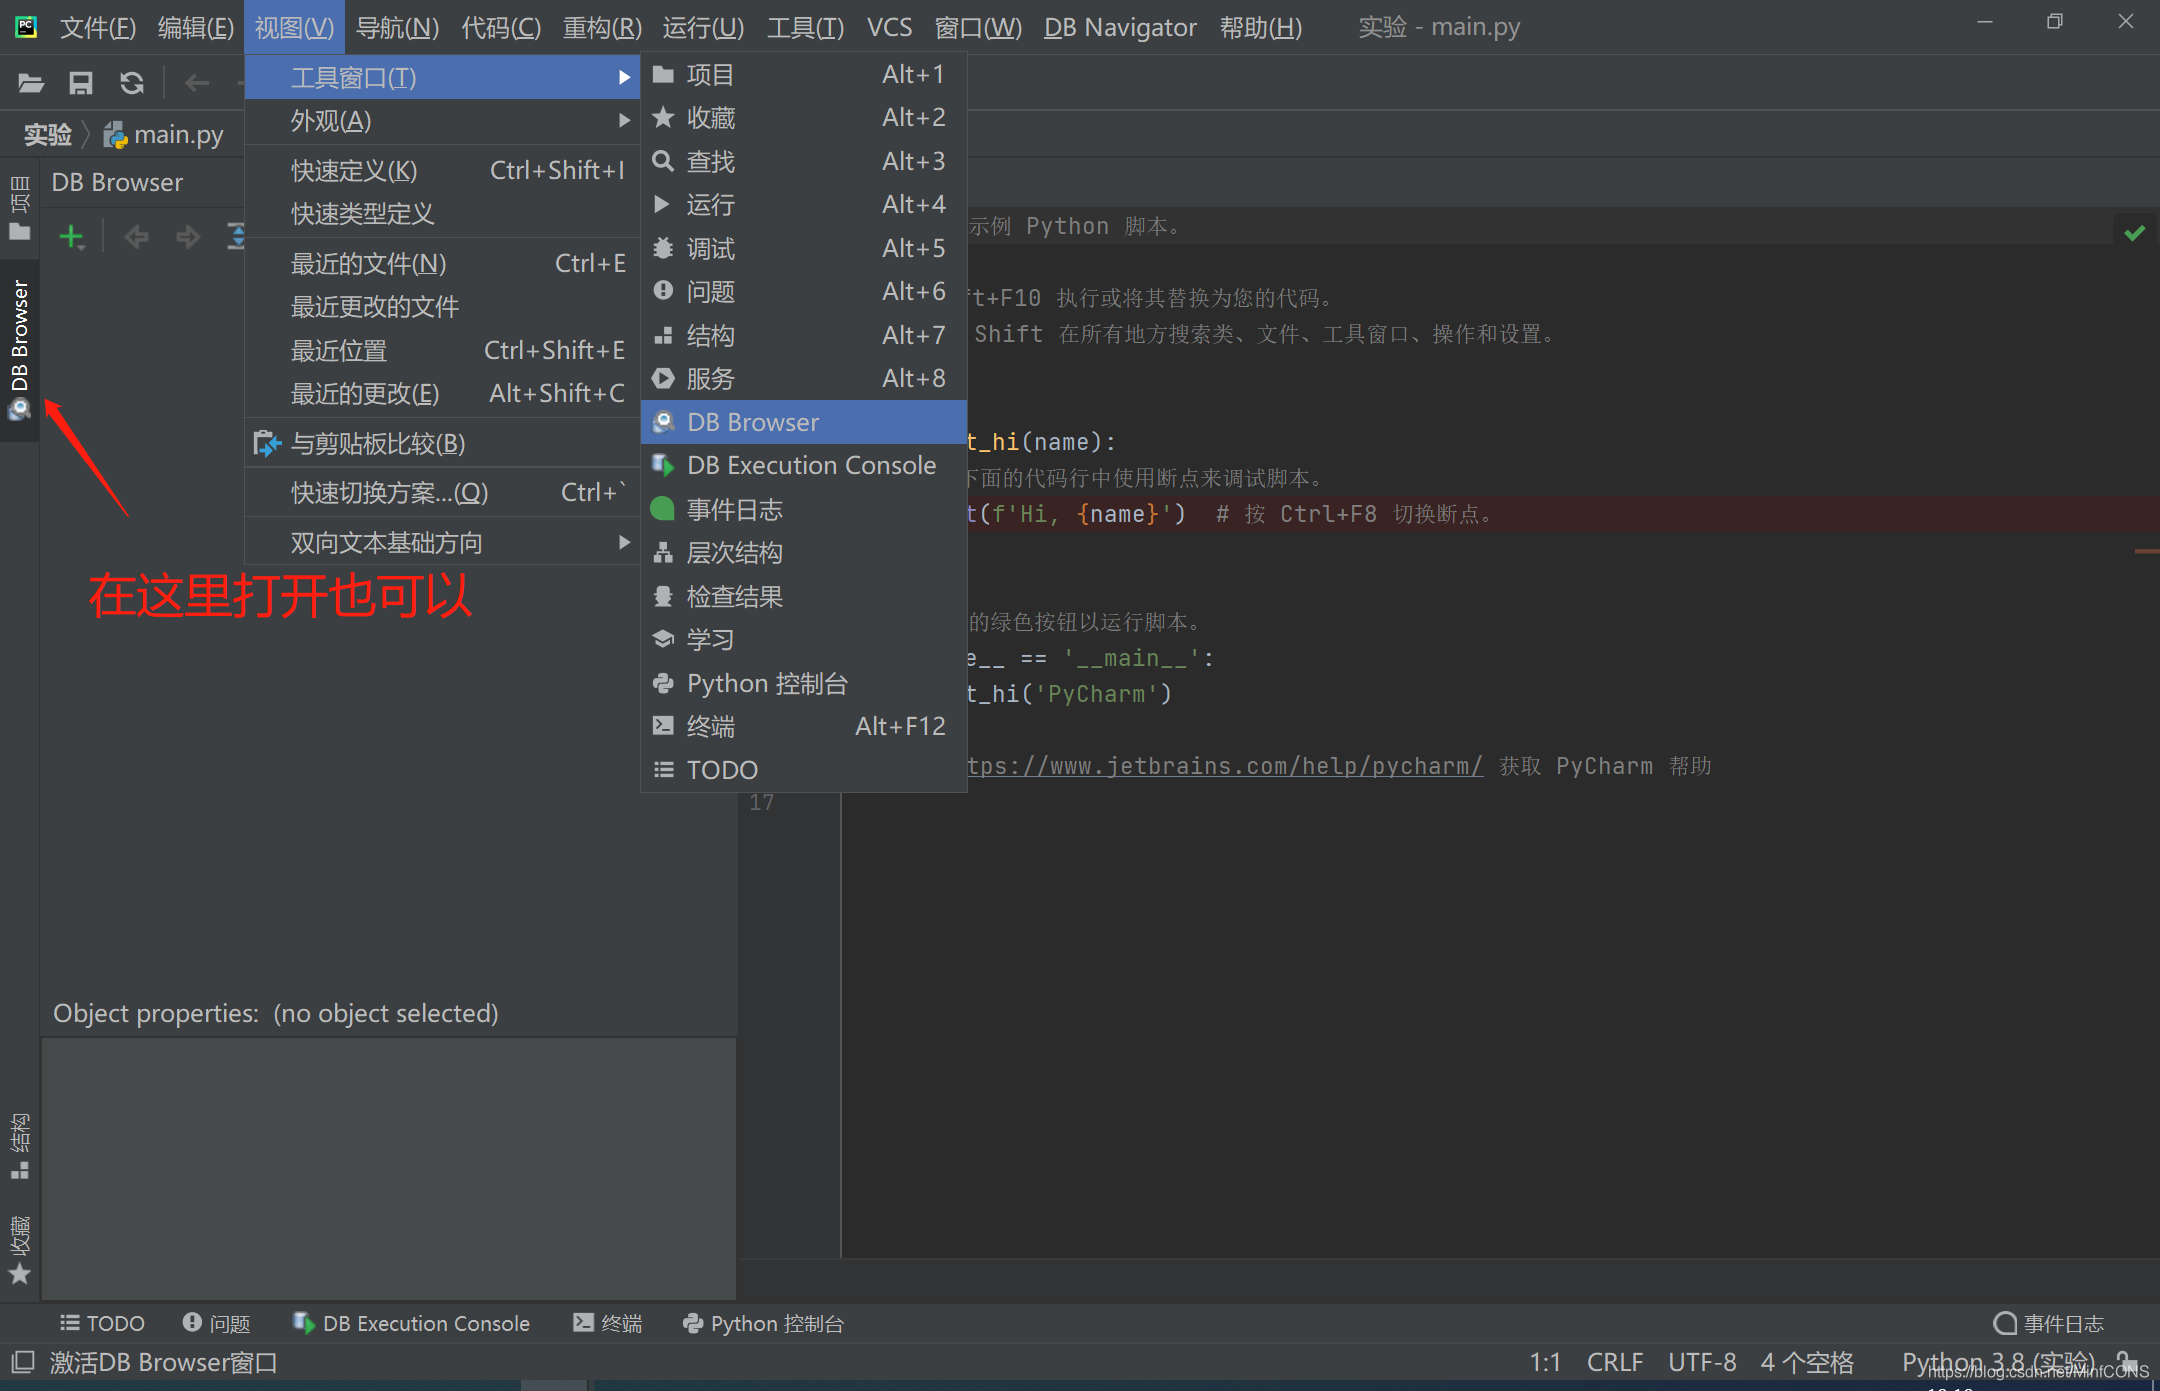Open the Project tool window sidebar tab
This screenshot has height=1391, width=2160.
(19, 209)
